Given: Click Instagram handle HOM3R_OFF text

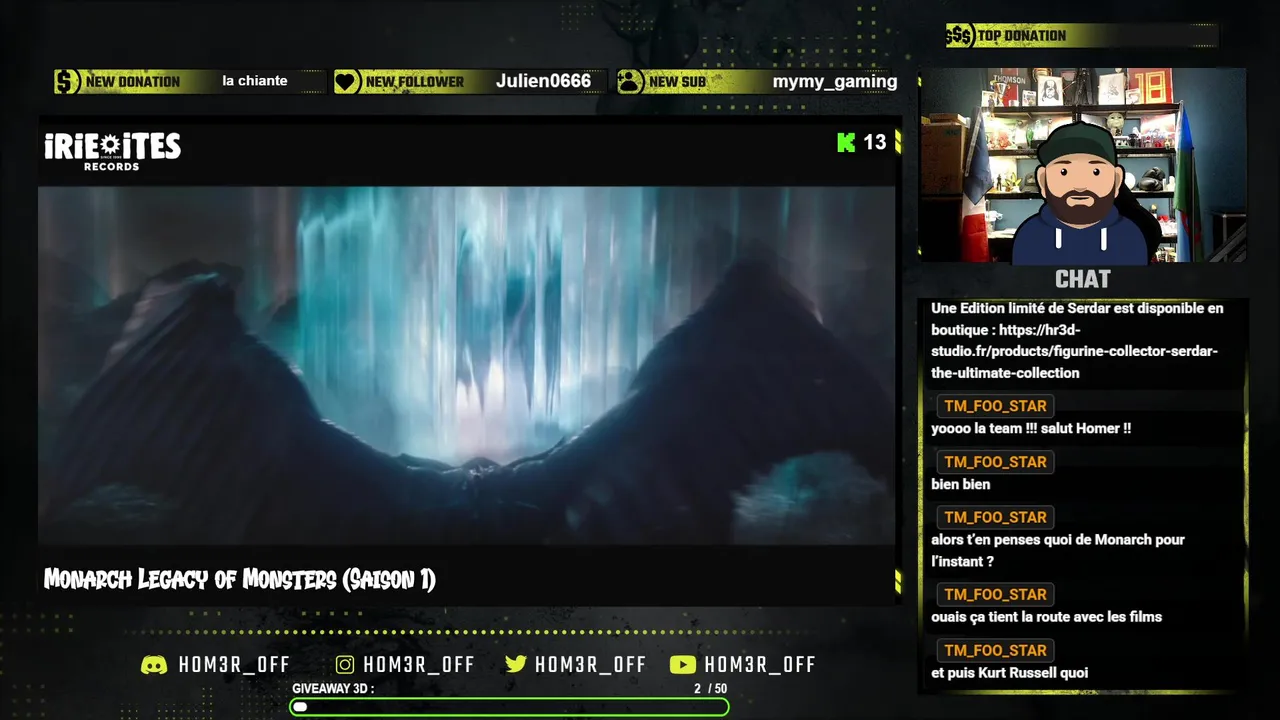Looking at the screenshot, I should click(x=419, y=665).
